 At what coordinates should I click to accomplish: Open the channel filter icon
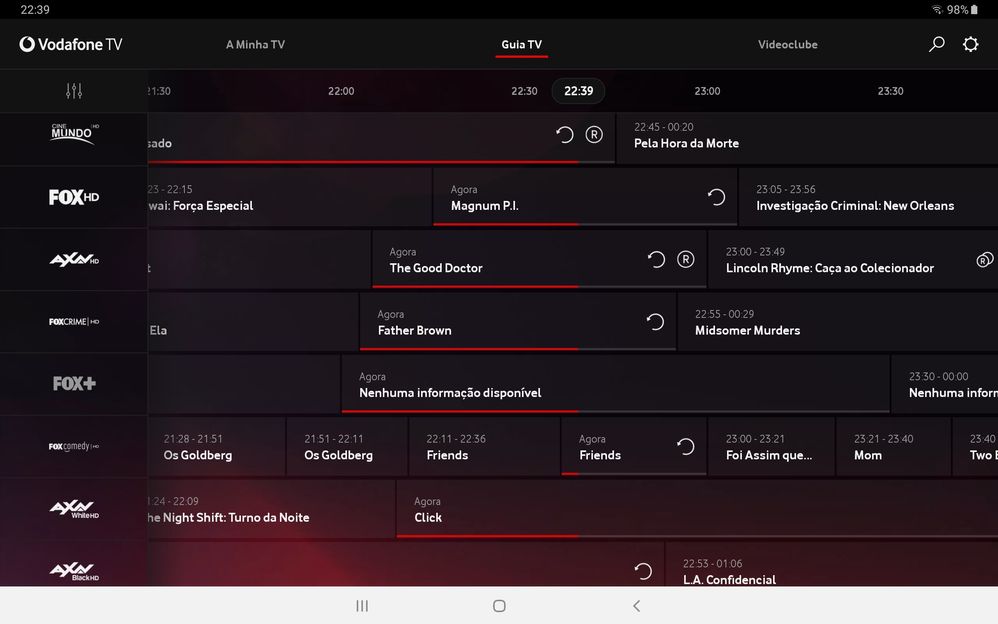click(x=73, y=90)
